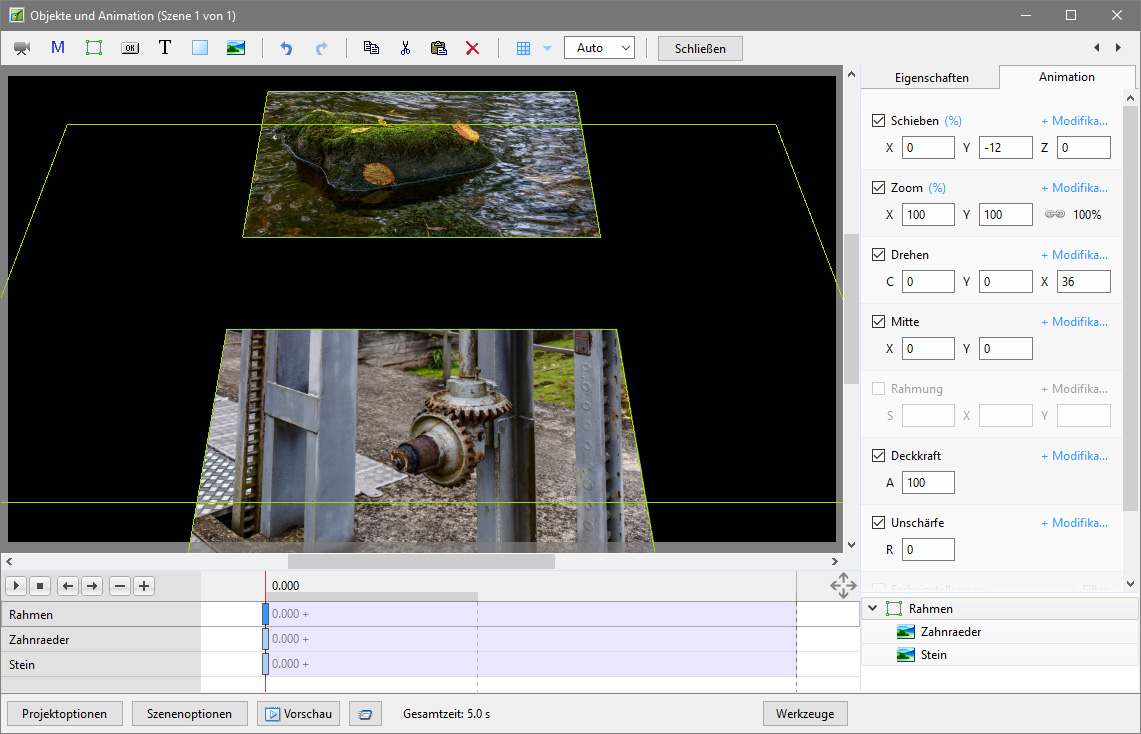The height and width of the screenshot is (734, 1141).
Task: Select Zahnraeder in the object tree
Action: point(950,632)
